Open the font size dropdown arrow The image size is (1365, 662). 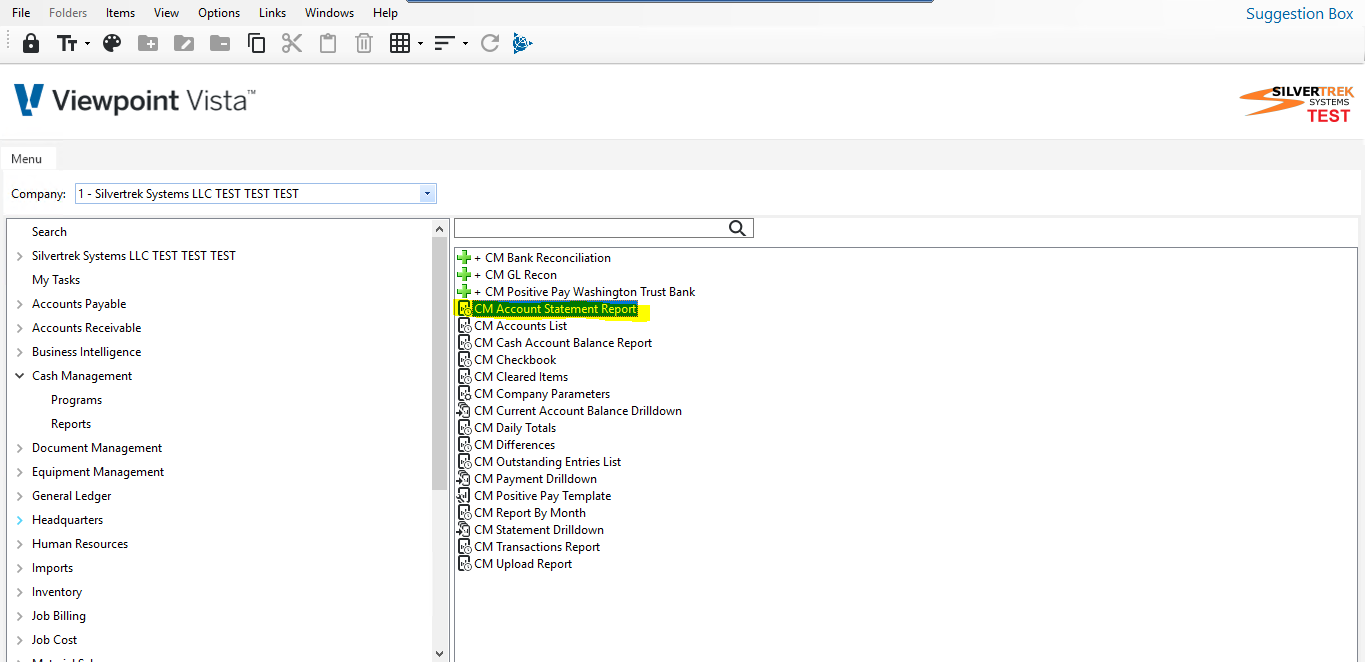click(x=87, y=43)
